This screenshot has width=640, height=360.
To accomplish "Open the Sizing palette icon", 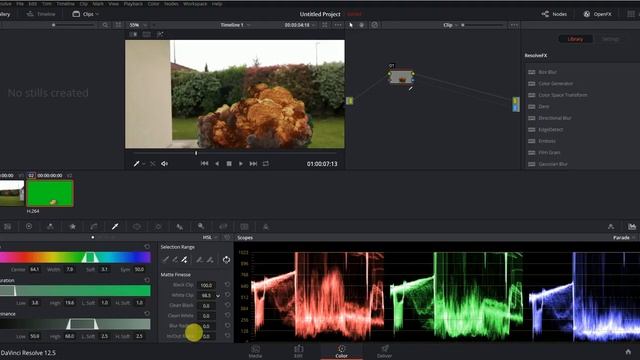I will [x=223, y=227].
